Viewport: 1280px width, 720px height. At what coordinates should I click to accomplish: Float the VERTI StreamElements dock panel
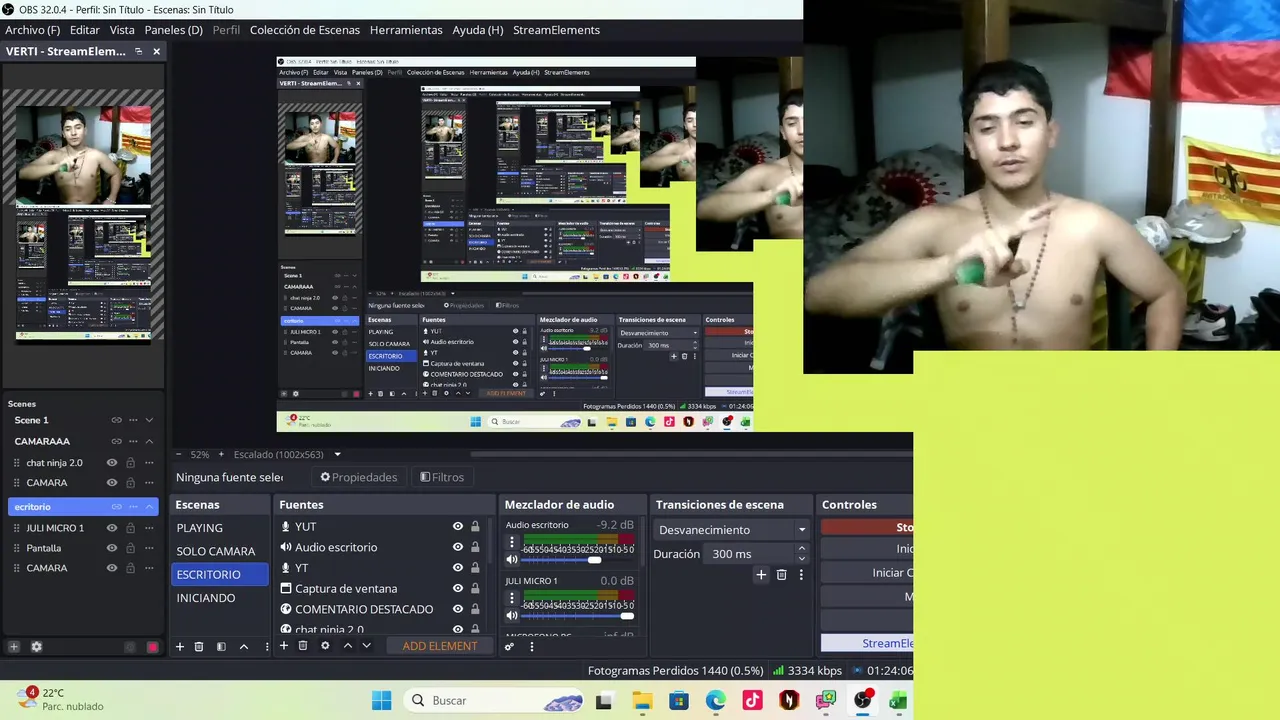(138, 51)
